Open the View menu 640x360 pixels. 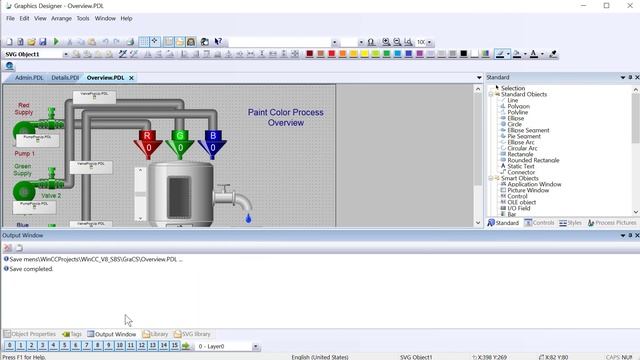pyautogui.click(x=40, y=18)
